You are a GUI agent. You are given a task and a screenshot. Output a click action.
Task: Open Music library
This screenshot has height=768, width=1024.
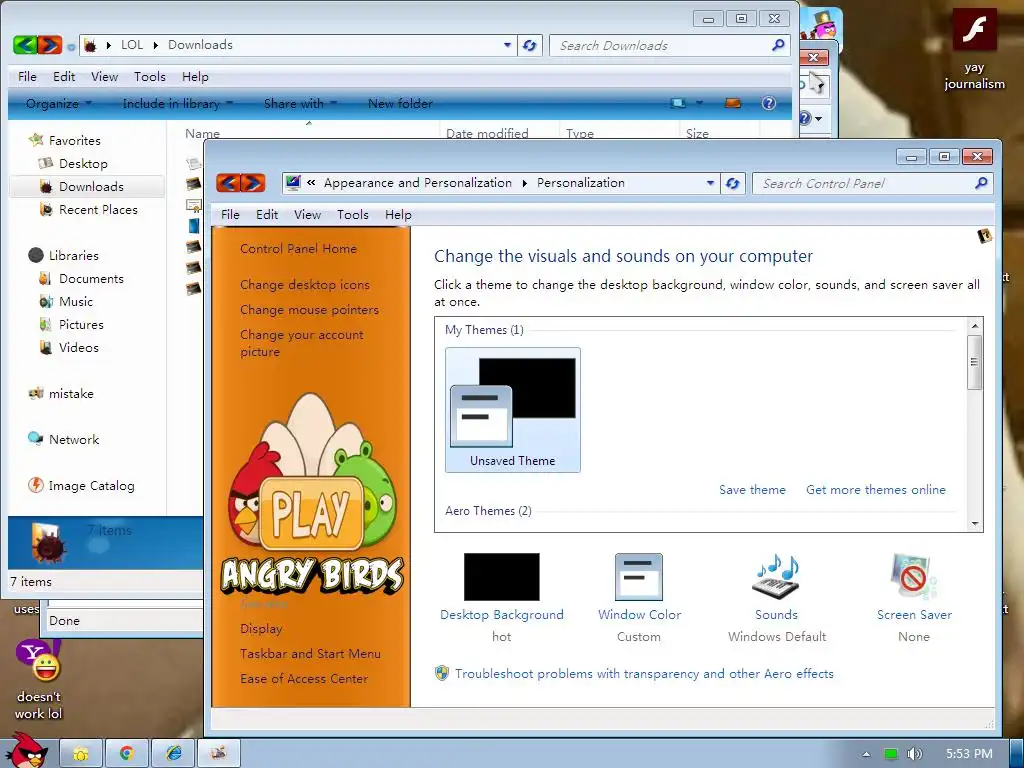point(76,302)
